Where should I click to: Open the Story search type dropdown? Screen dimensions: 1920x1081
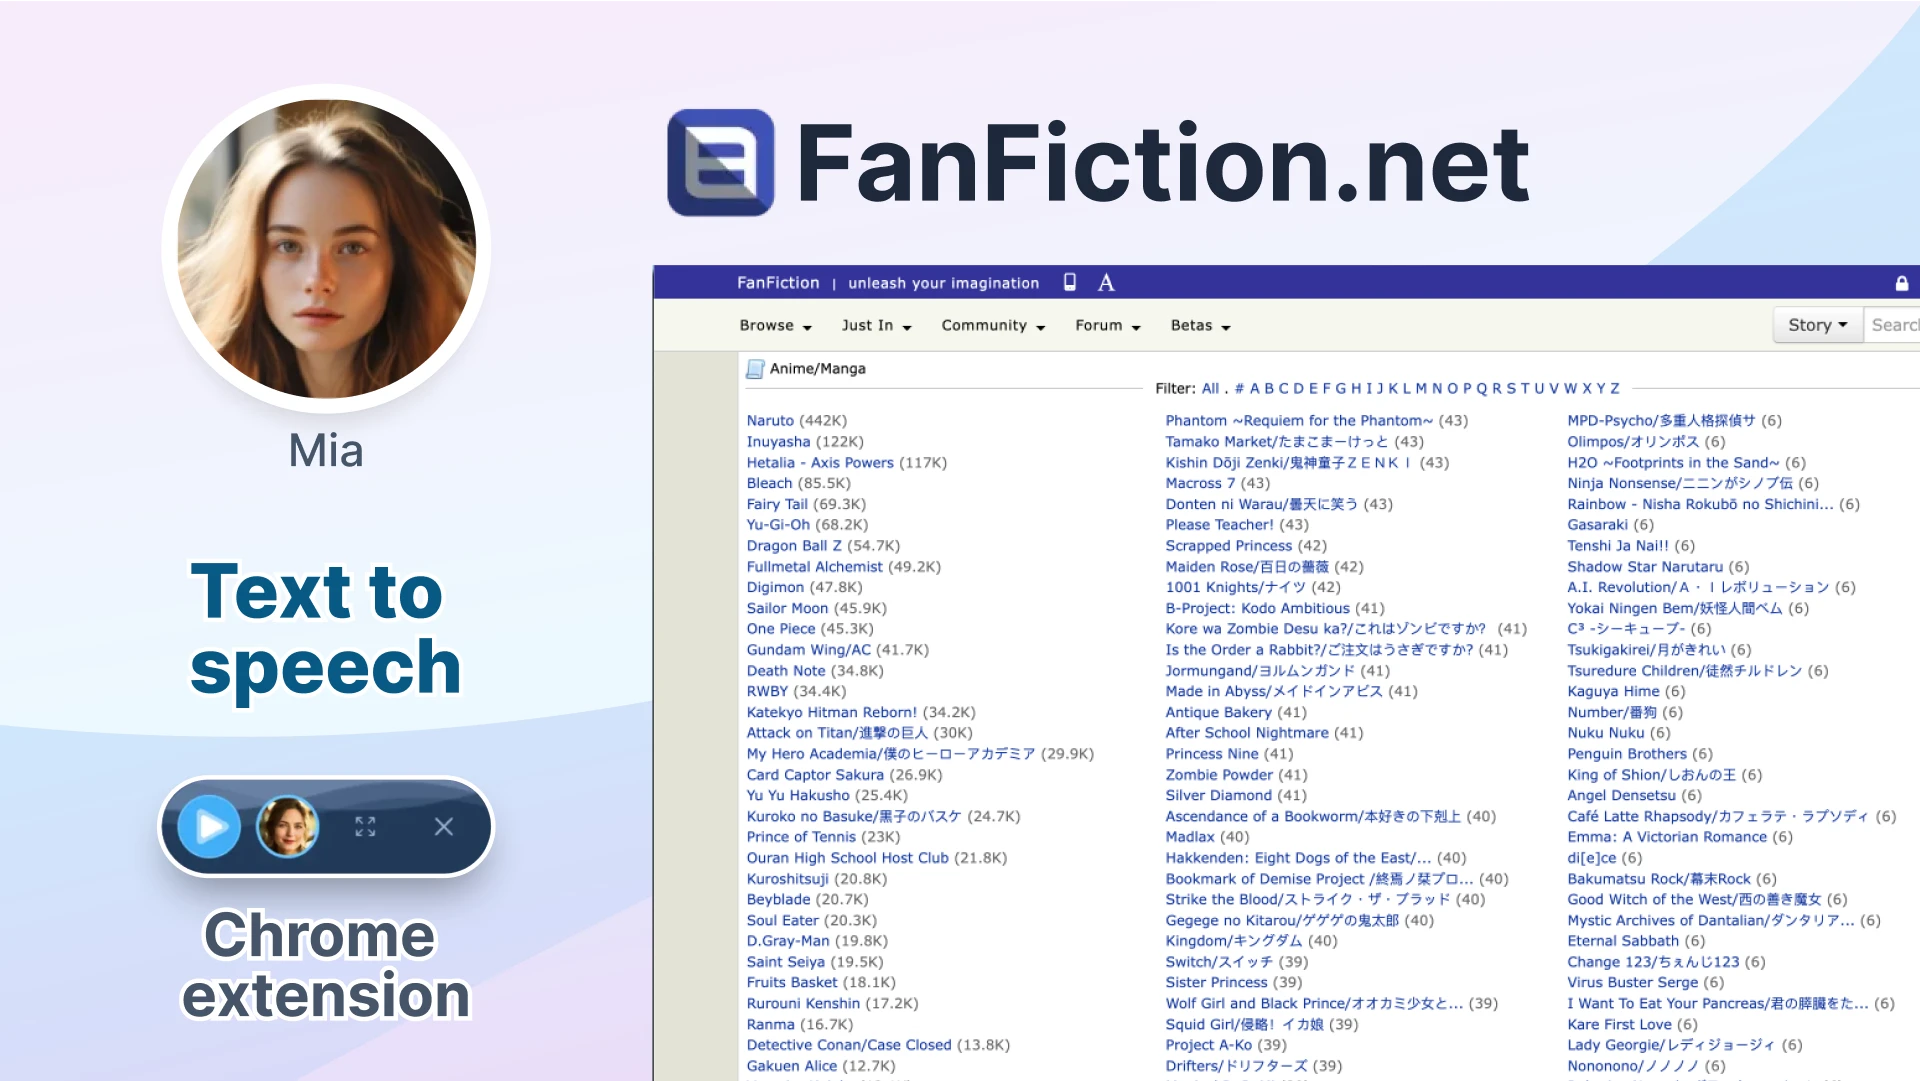pos(1818,325)
